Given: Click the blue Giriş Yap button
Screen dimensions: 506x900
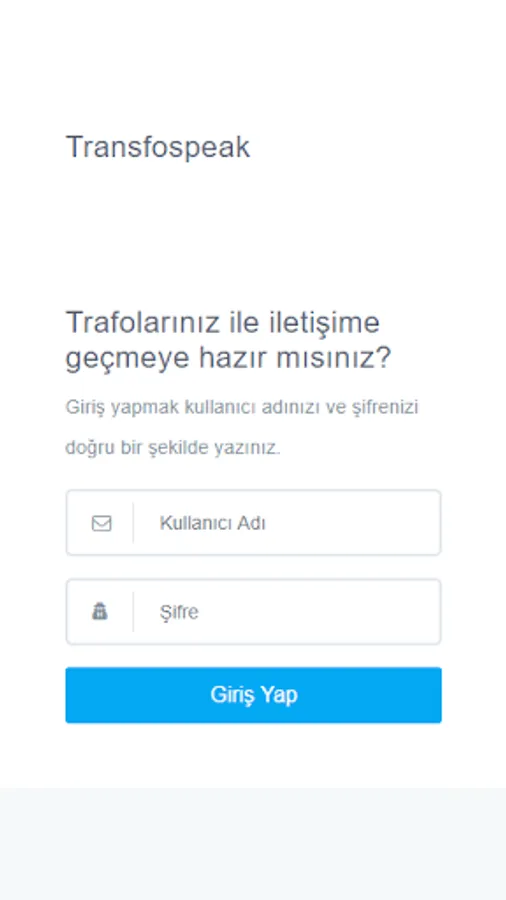Looking at the screenshot, I should [254, 695].
